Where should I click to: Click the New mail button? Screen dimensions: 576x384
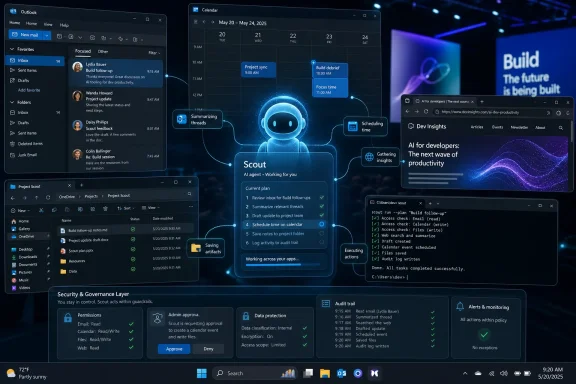click(25, 35)
